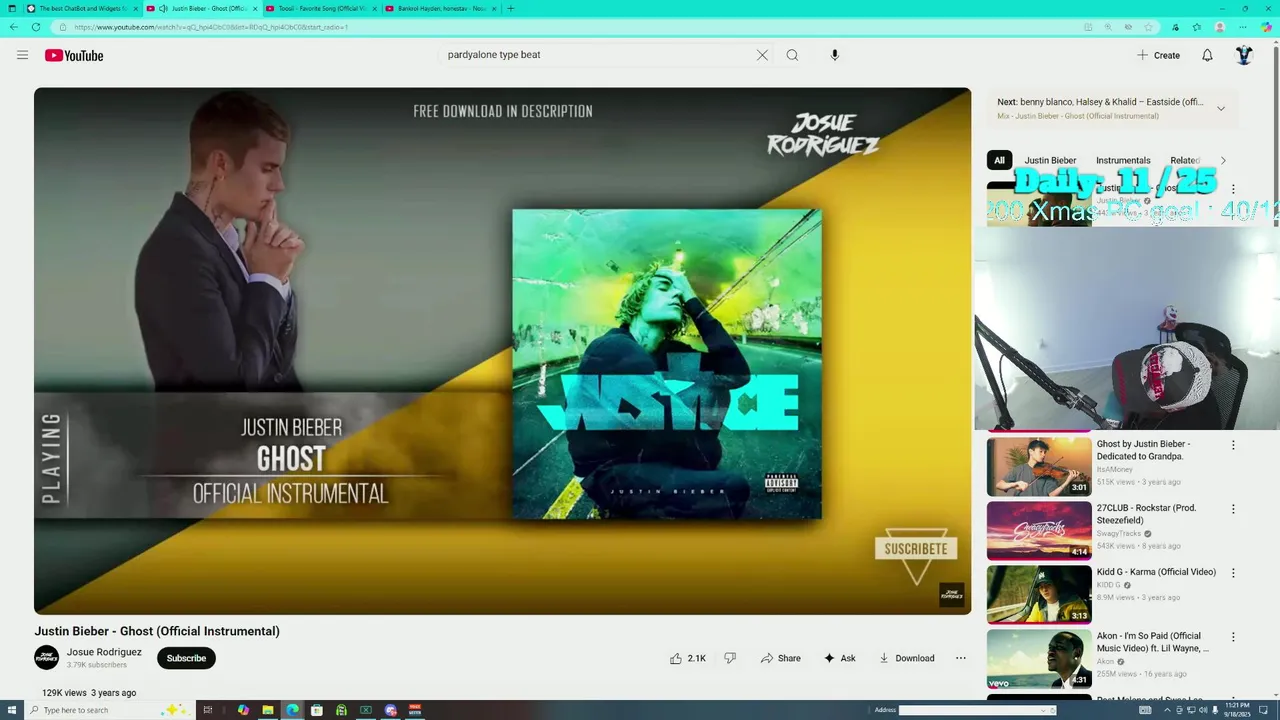Select the Justin Bieber filter chip
The image size is (1280, 720).
[1050, 160]
